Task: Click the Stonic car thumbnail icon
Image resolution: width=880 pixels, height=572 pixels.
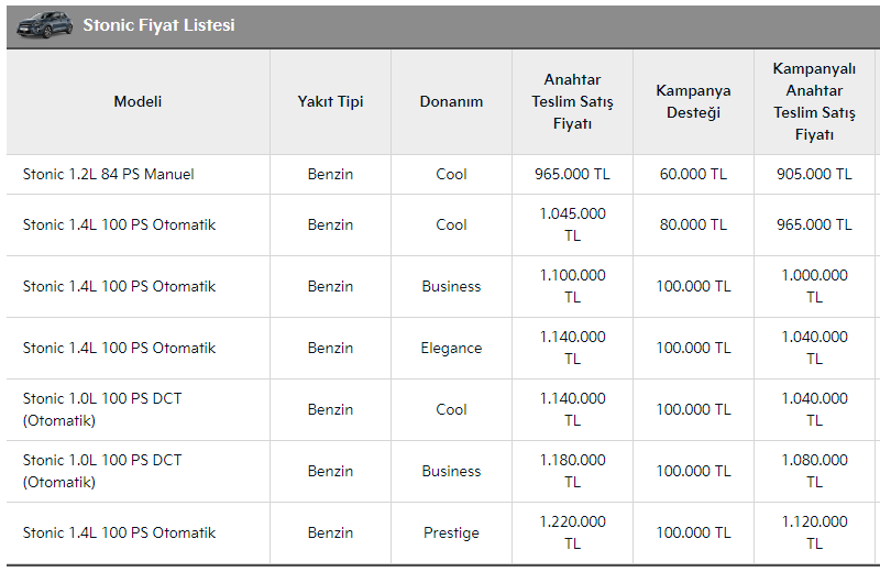Action: tap(45, 24)
